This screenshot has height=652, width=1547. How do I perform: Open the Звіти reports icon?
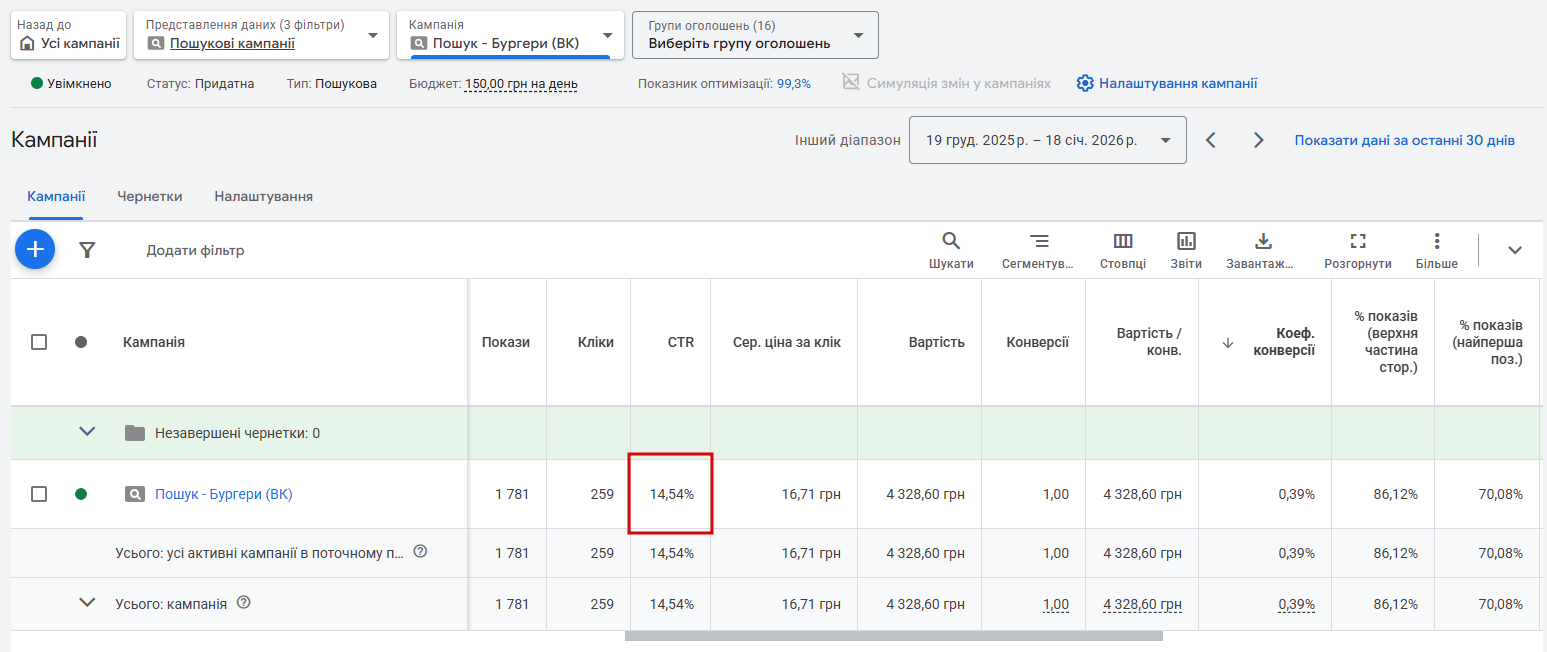point(1186,249)
